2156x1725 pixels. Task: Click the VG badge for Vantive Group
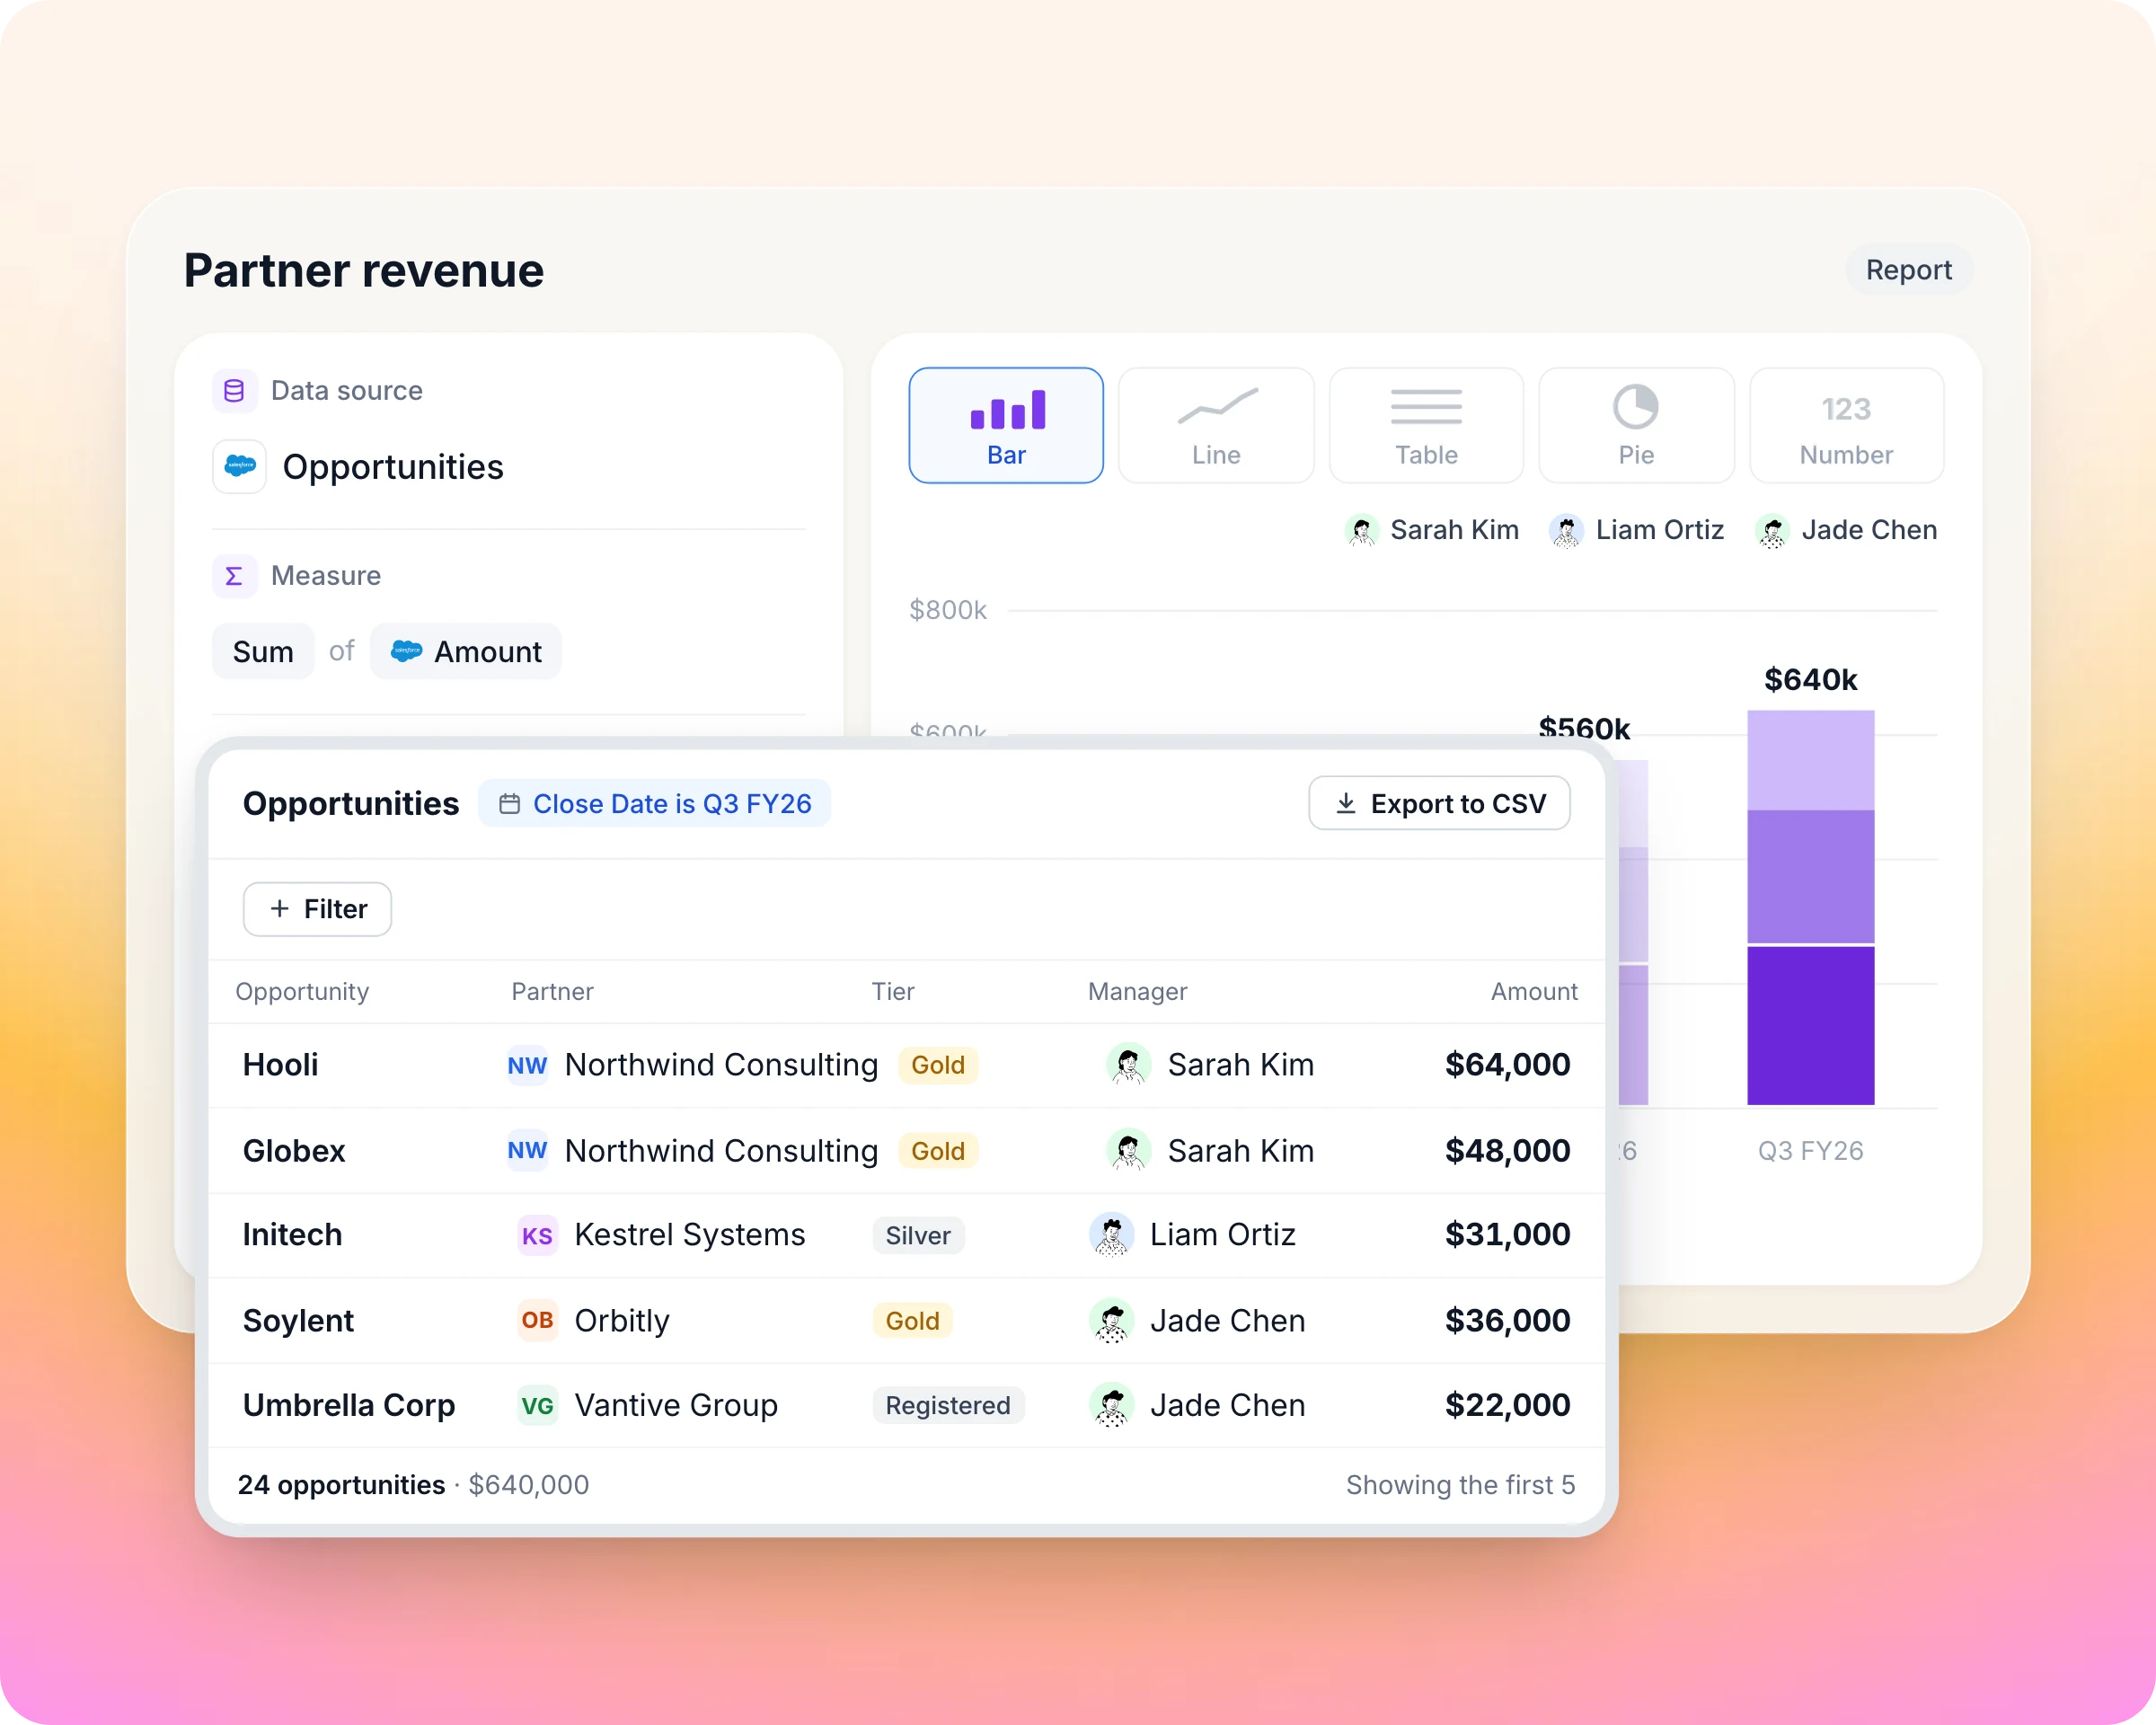pos(537,1405)
